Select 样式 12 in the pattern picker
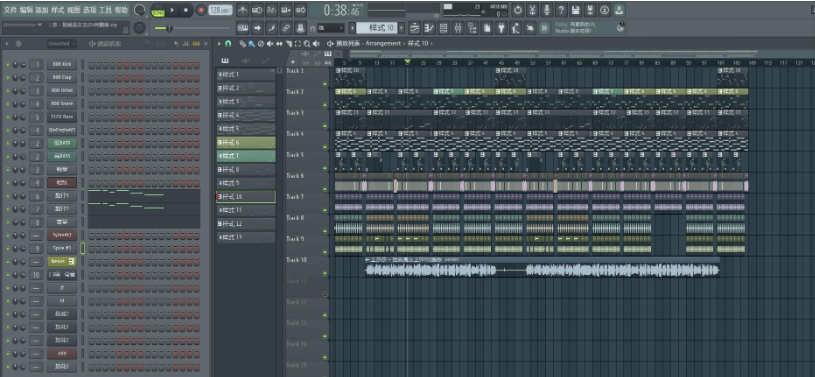This screenshot has height=377, width=815. point(246,224)
